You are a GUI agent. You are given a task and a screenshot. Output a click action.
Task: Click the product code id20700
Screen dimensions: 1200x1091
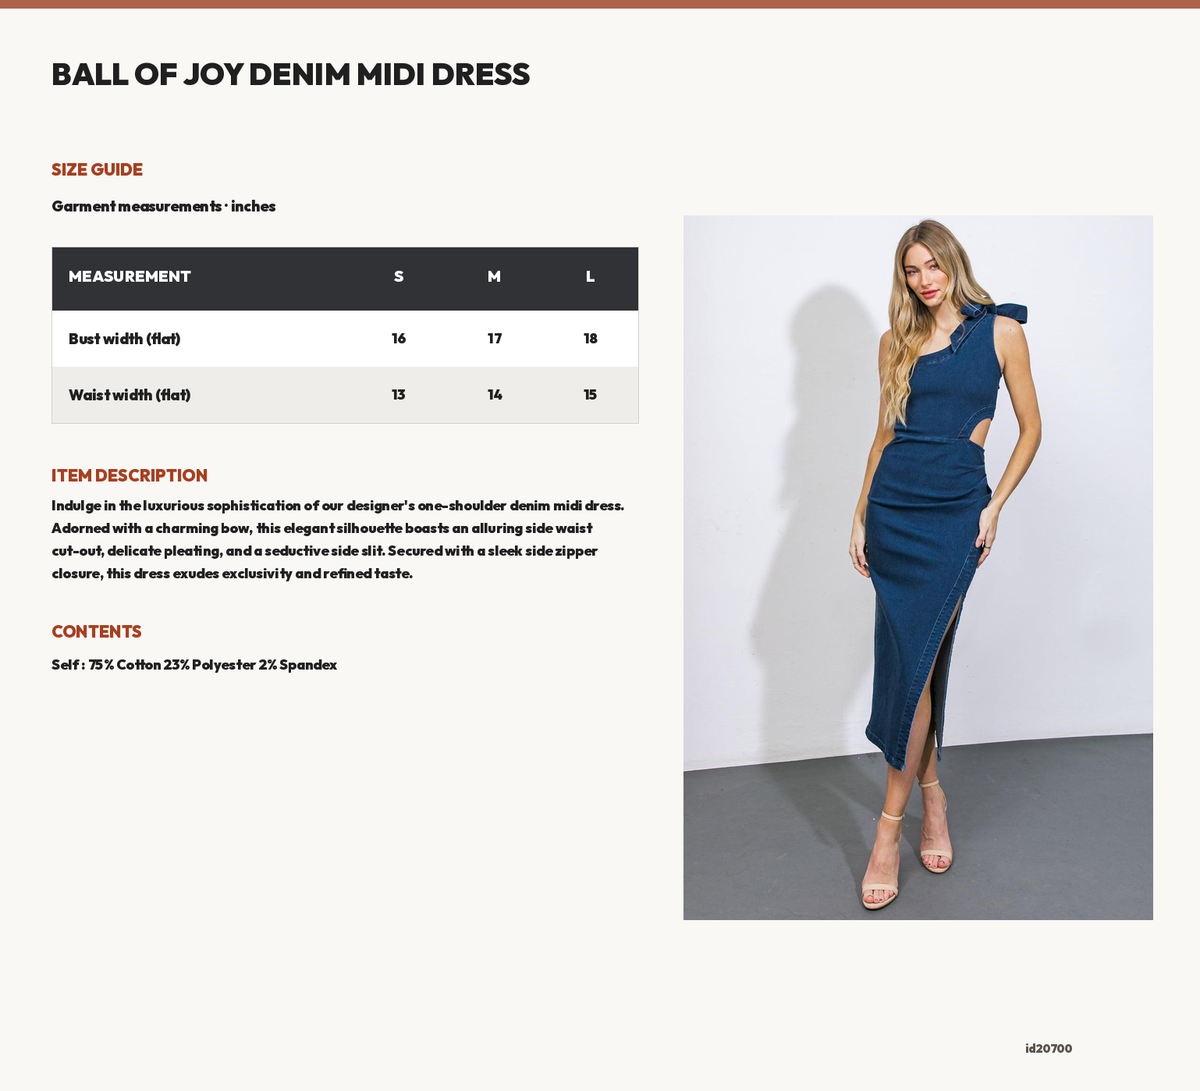pyautogui.click(x=1048, y=1049)
